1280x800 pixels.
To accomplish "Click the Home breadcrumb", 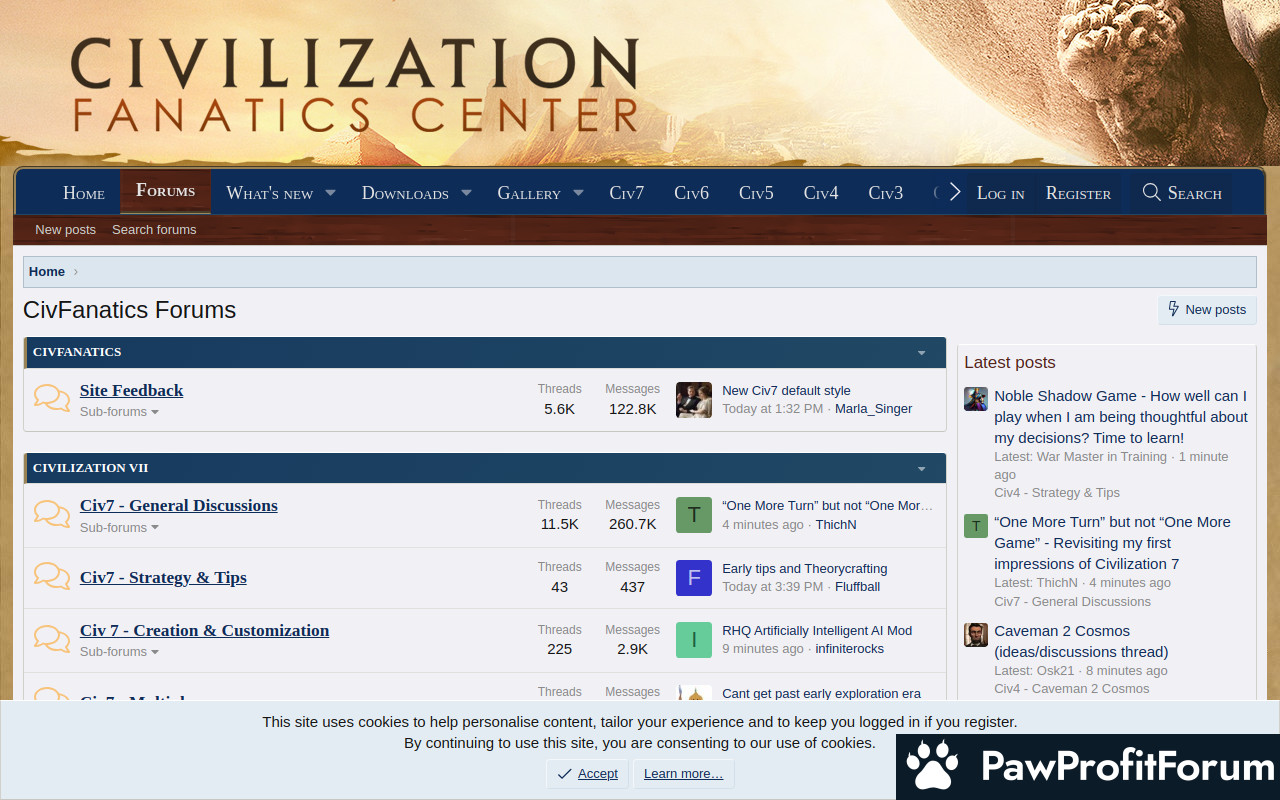I will click(x=47, y=271).
